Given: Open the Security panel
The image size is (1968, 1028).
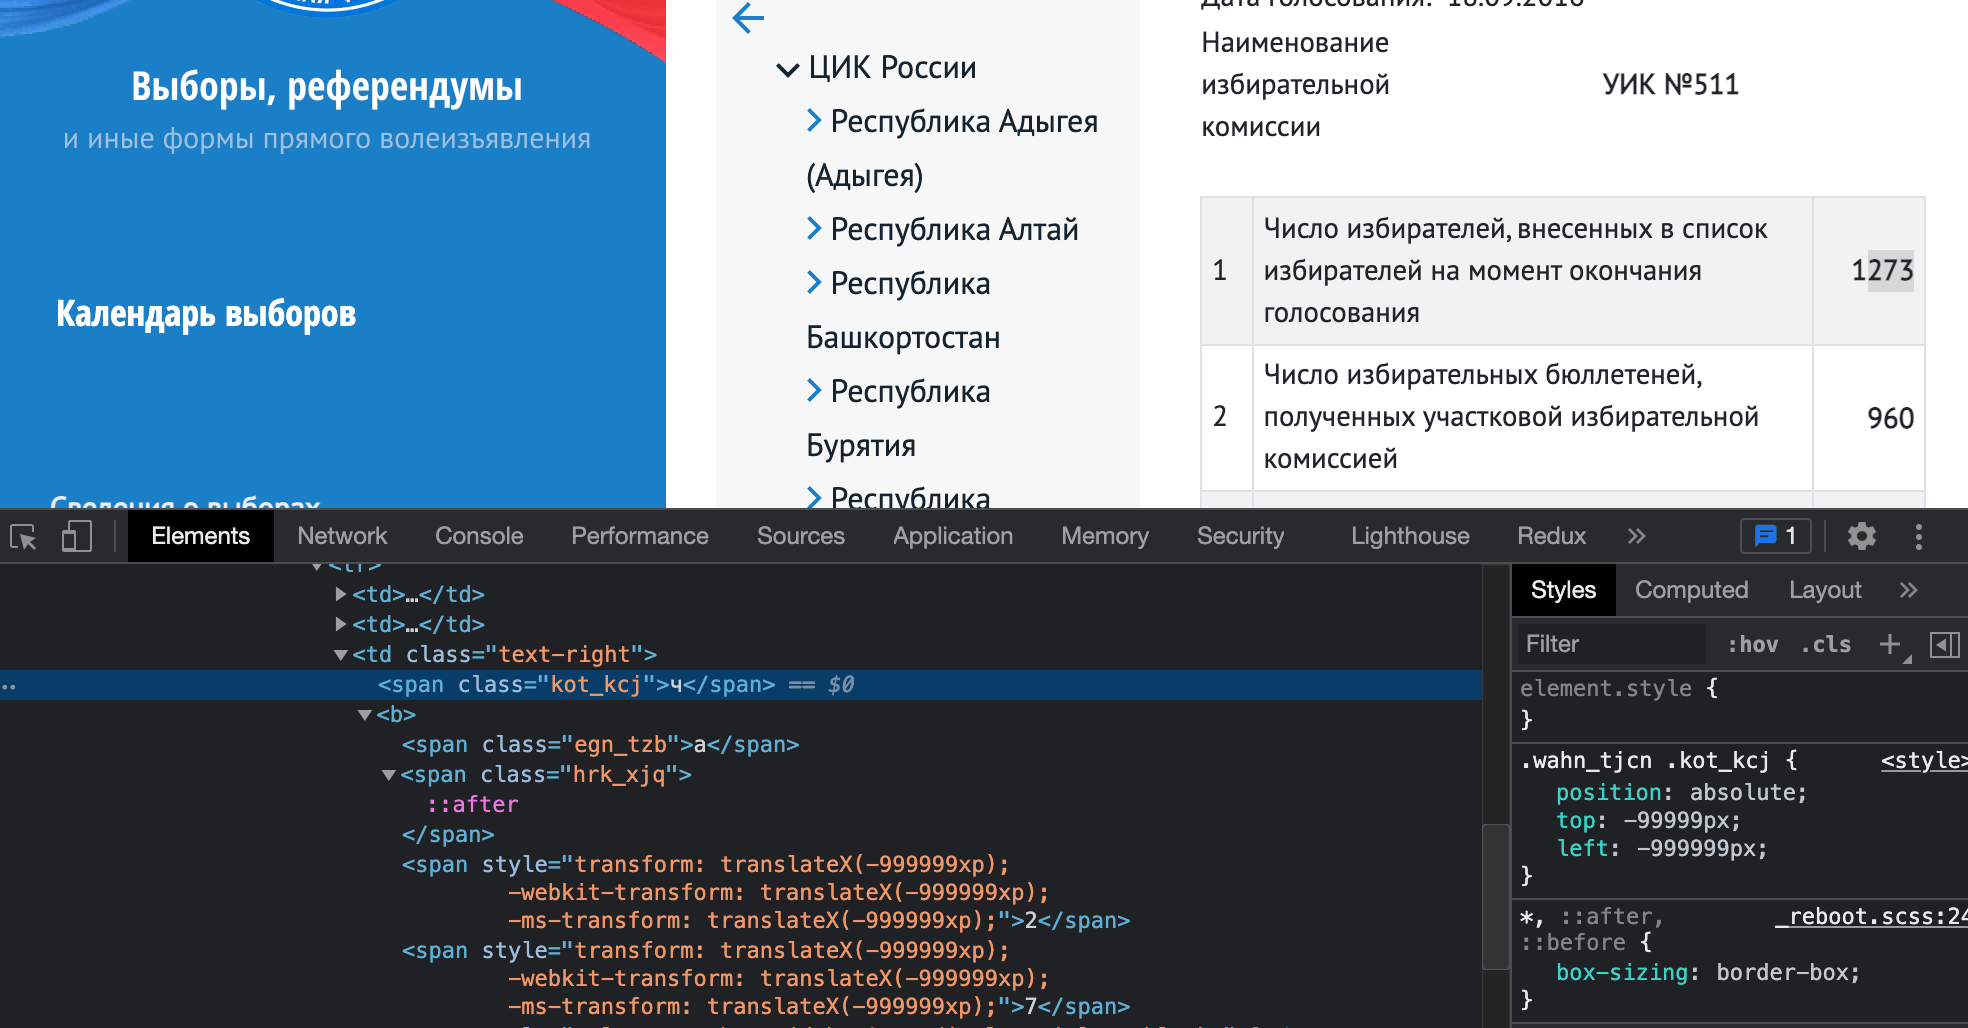Looking at the screenshot, I should click(1240, 536).
